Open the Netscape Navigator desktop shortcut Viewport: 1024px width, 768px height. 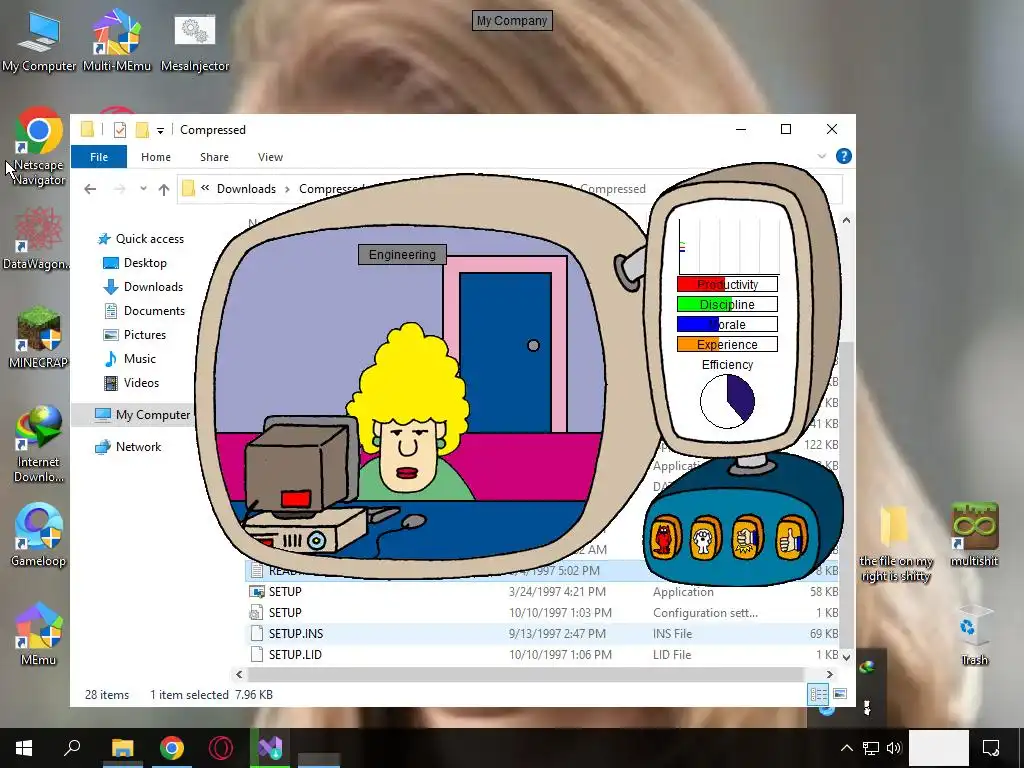pyautogui.click(x=39, y=146)
